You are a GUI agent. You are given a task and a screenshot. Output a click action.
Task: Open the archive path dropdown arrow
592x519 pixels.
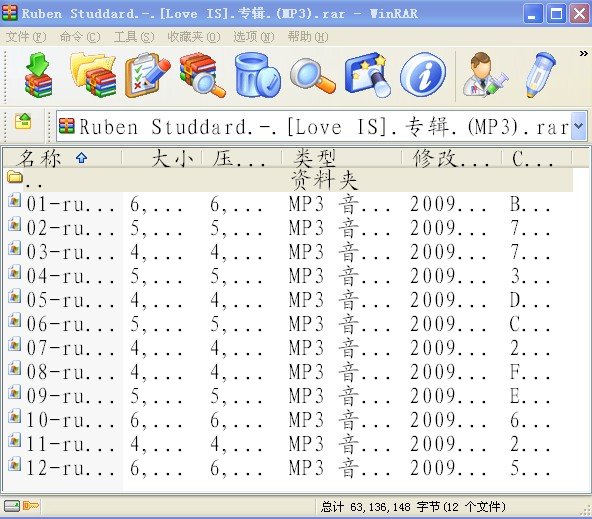578,126
